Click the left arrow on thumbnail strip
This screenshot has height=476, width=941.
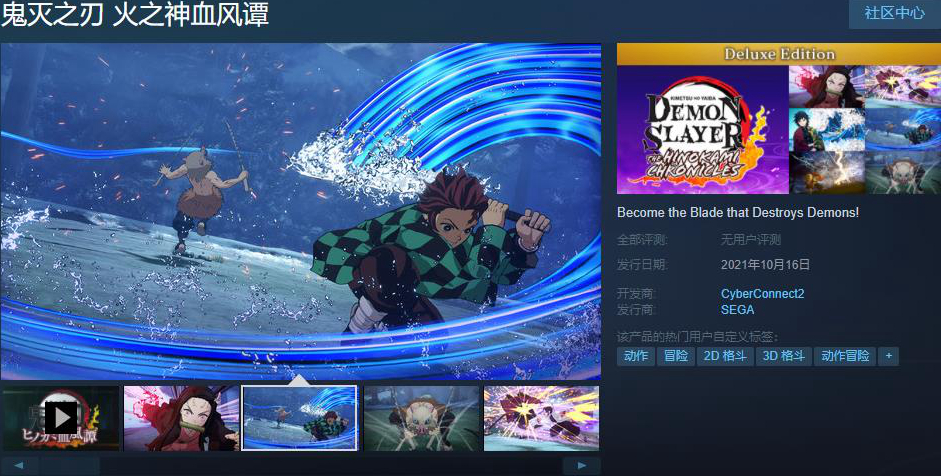19,466
